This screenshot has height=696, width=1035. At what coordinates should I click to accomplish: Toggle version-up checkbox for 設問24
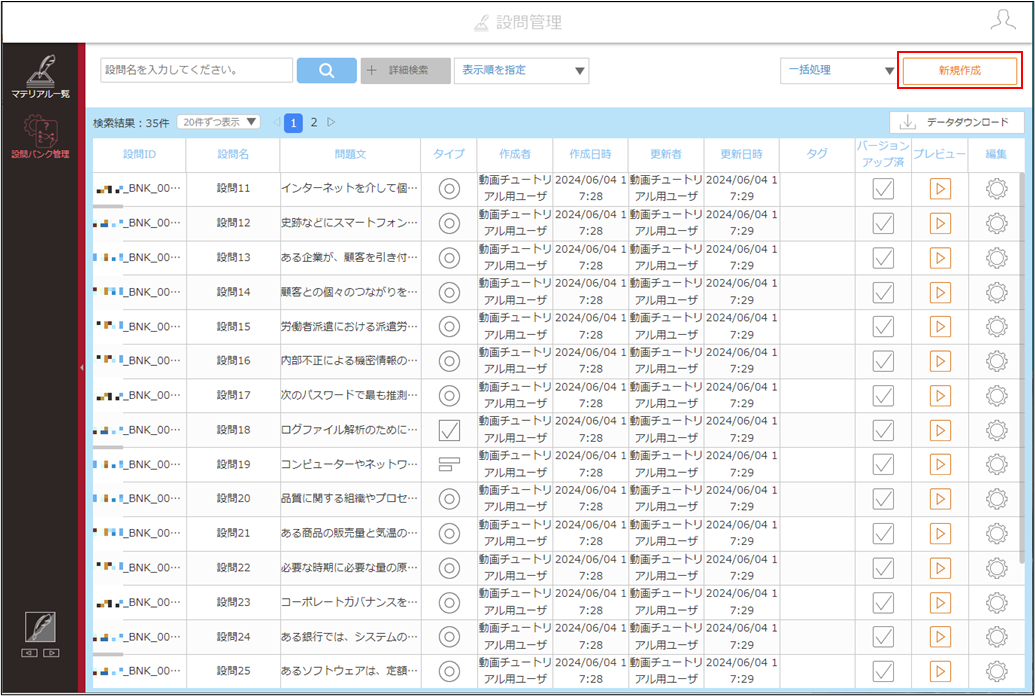tap(883, 637)
